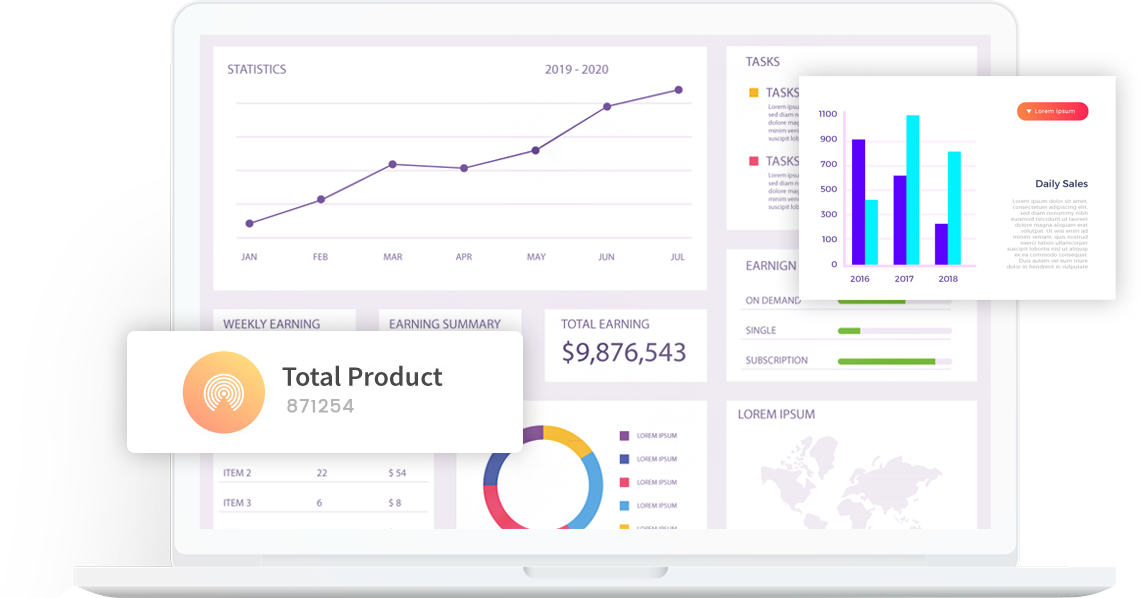
Task: Select the ITEM 2 table row
Action: pos(322,473)
